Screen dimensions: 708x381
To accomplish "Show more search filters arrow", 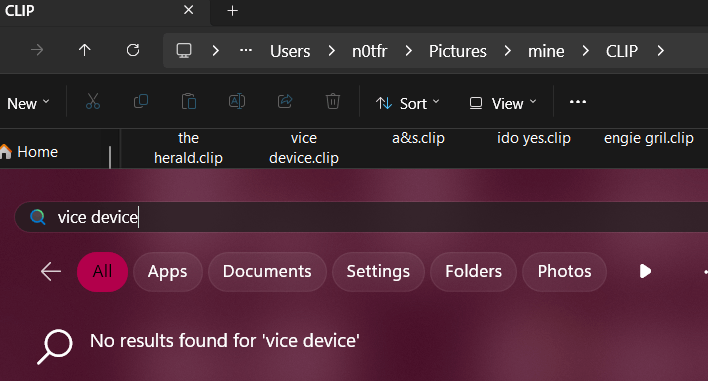I will click(645, 271).
